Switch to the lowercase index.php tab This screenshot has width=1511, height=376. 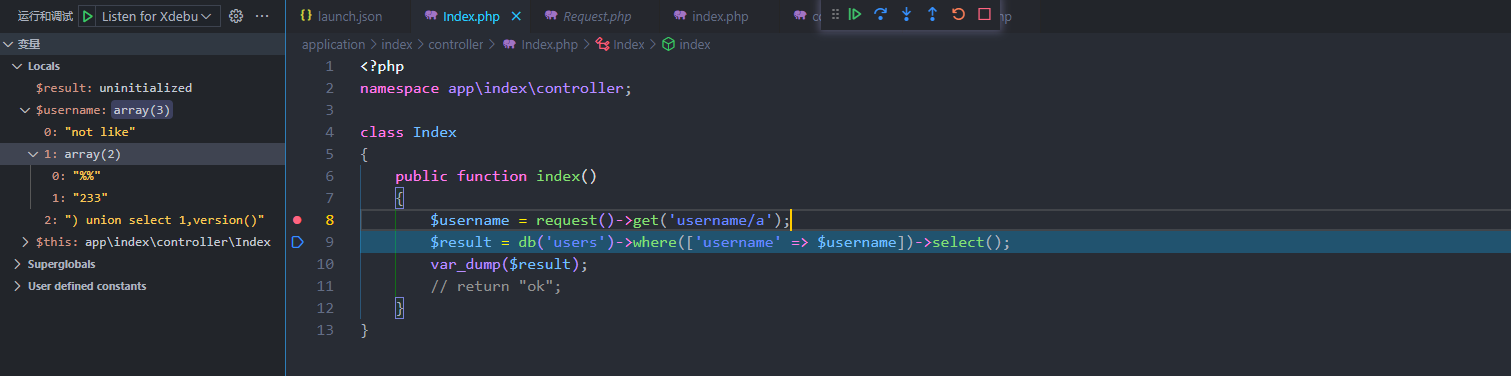720,17
